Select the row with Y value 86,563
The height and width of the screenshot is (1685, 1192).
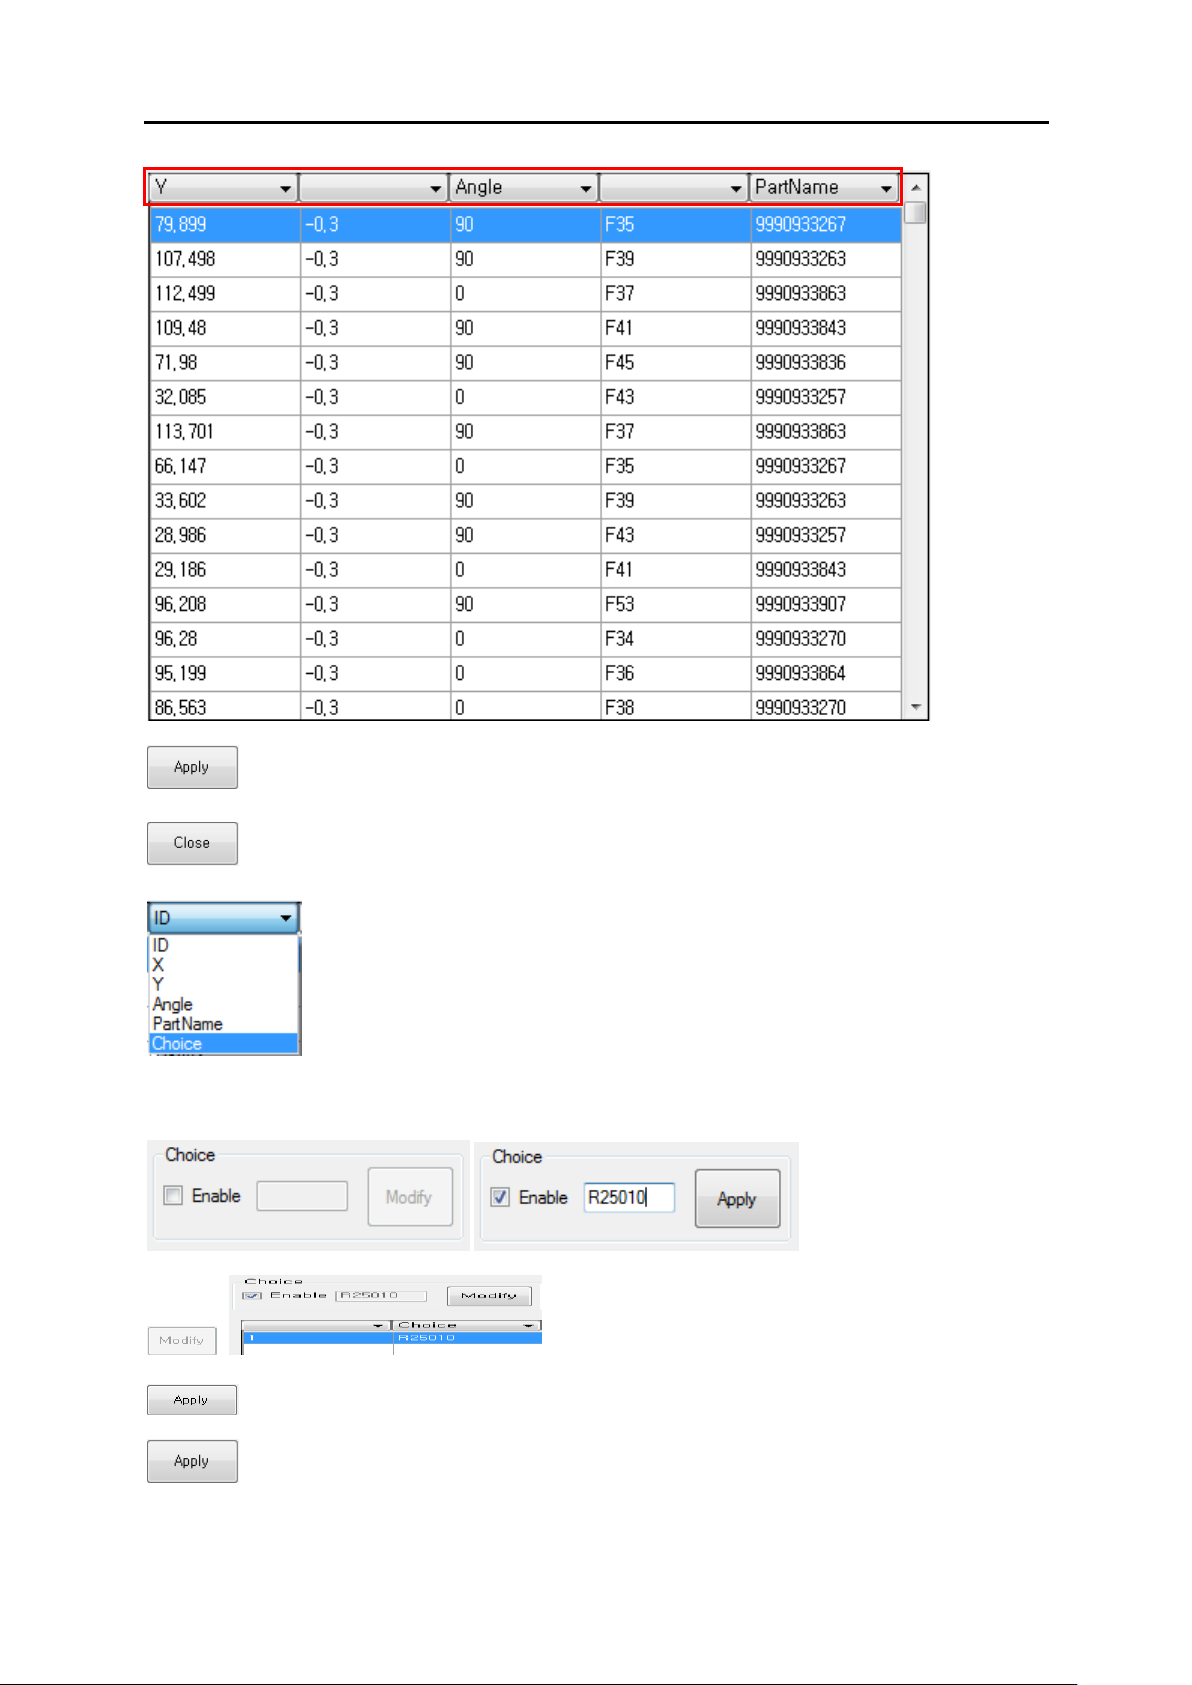coord(525,706)
